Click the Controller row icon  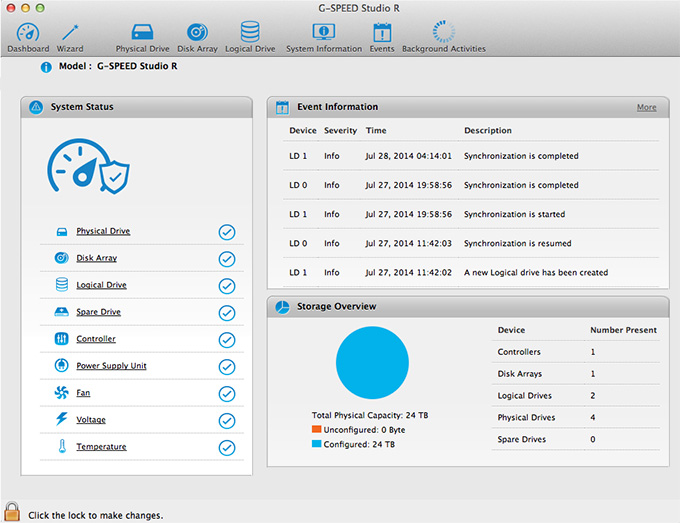pos(62,338)
